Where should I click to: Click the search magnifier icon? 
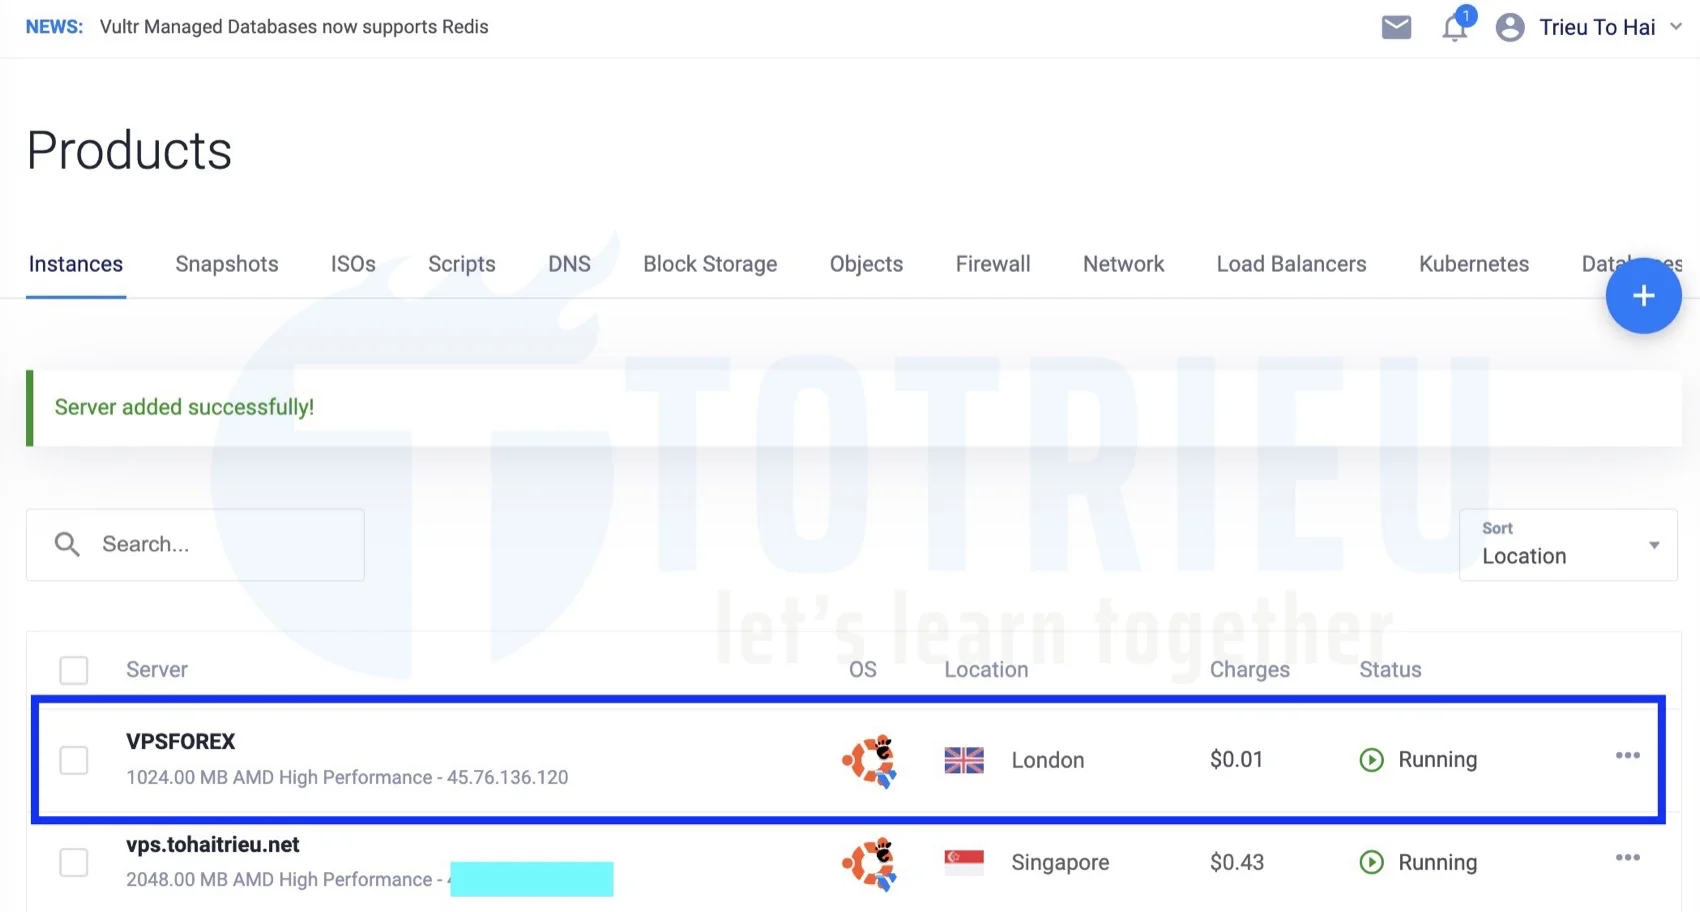67,544
